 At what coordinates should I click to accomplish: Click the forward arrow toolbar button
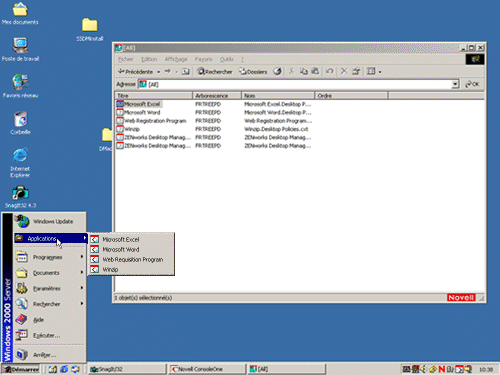168,71
